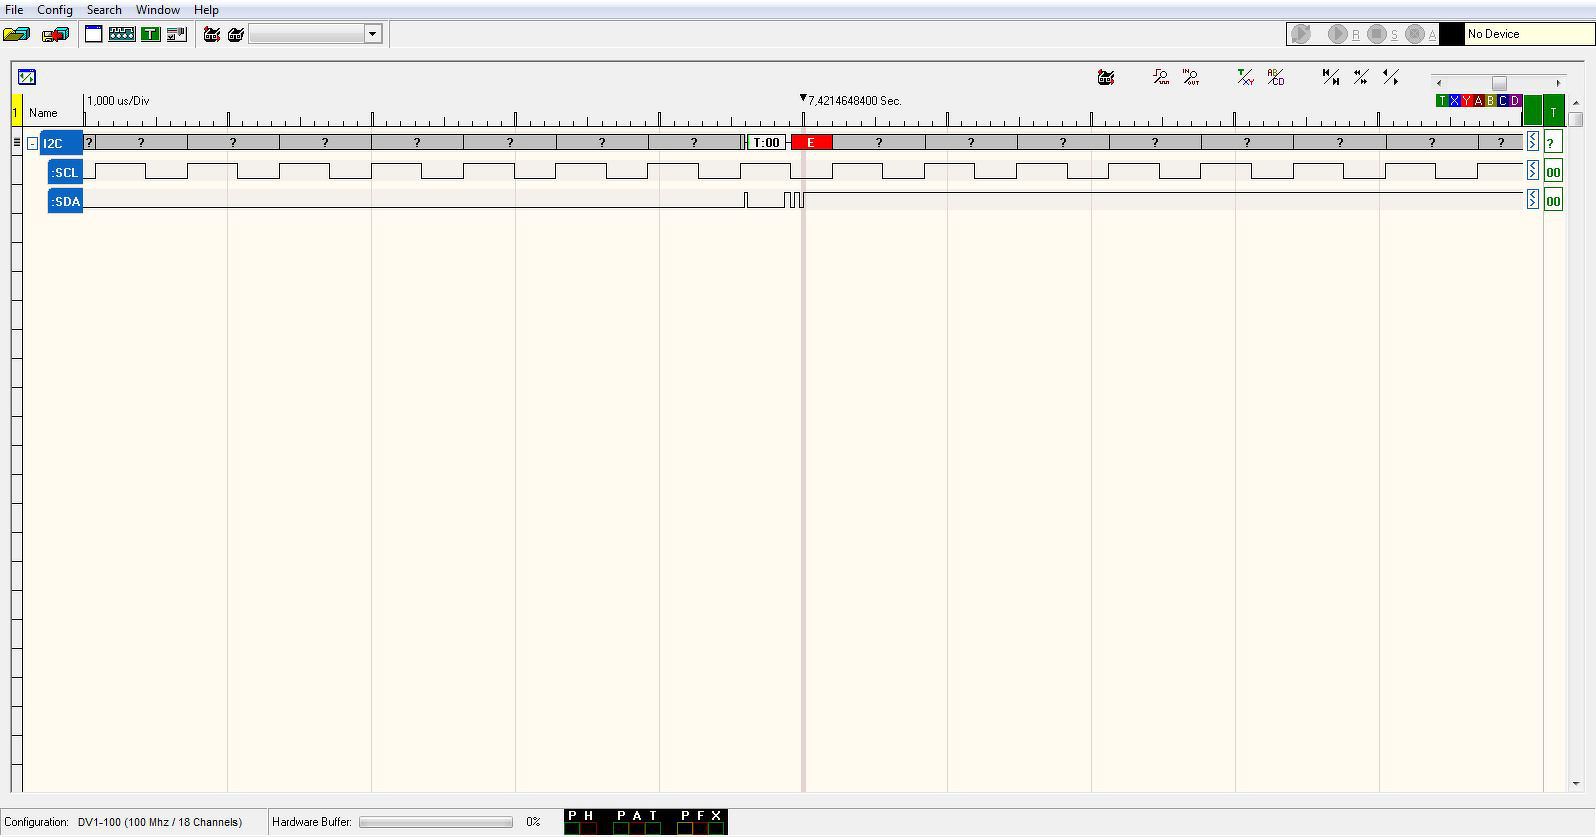
Task: Click the 1,000 us/Div timebase label
Action: [x=118, y=101]
